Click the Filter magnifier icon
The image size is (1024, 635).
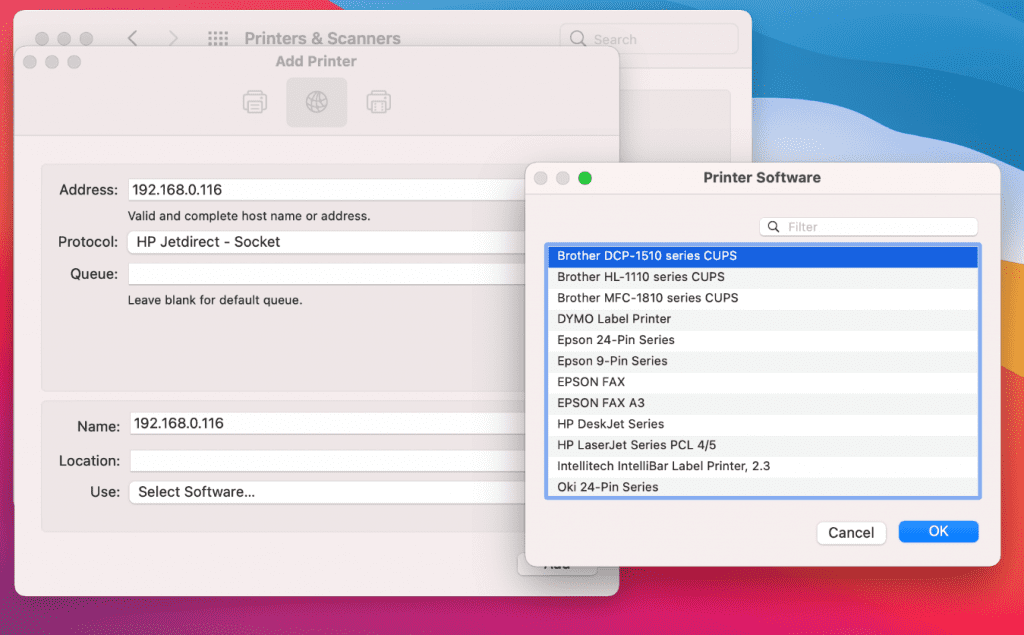click(x=773, y=227)
